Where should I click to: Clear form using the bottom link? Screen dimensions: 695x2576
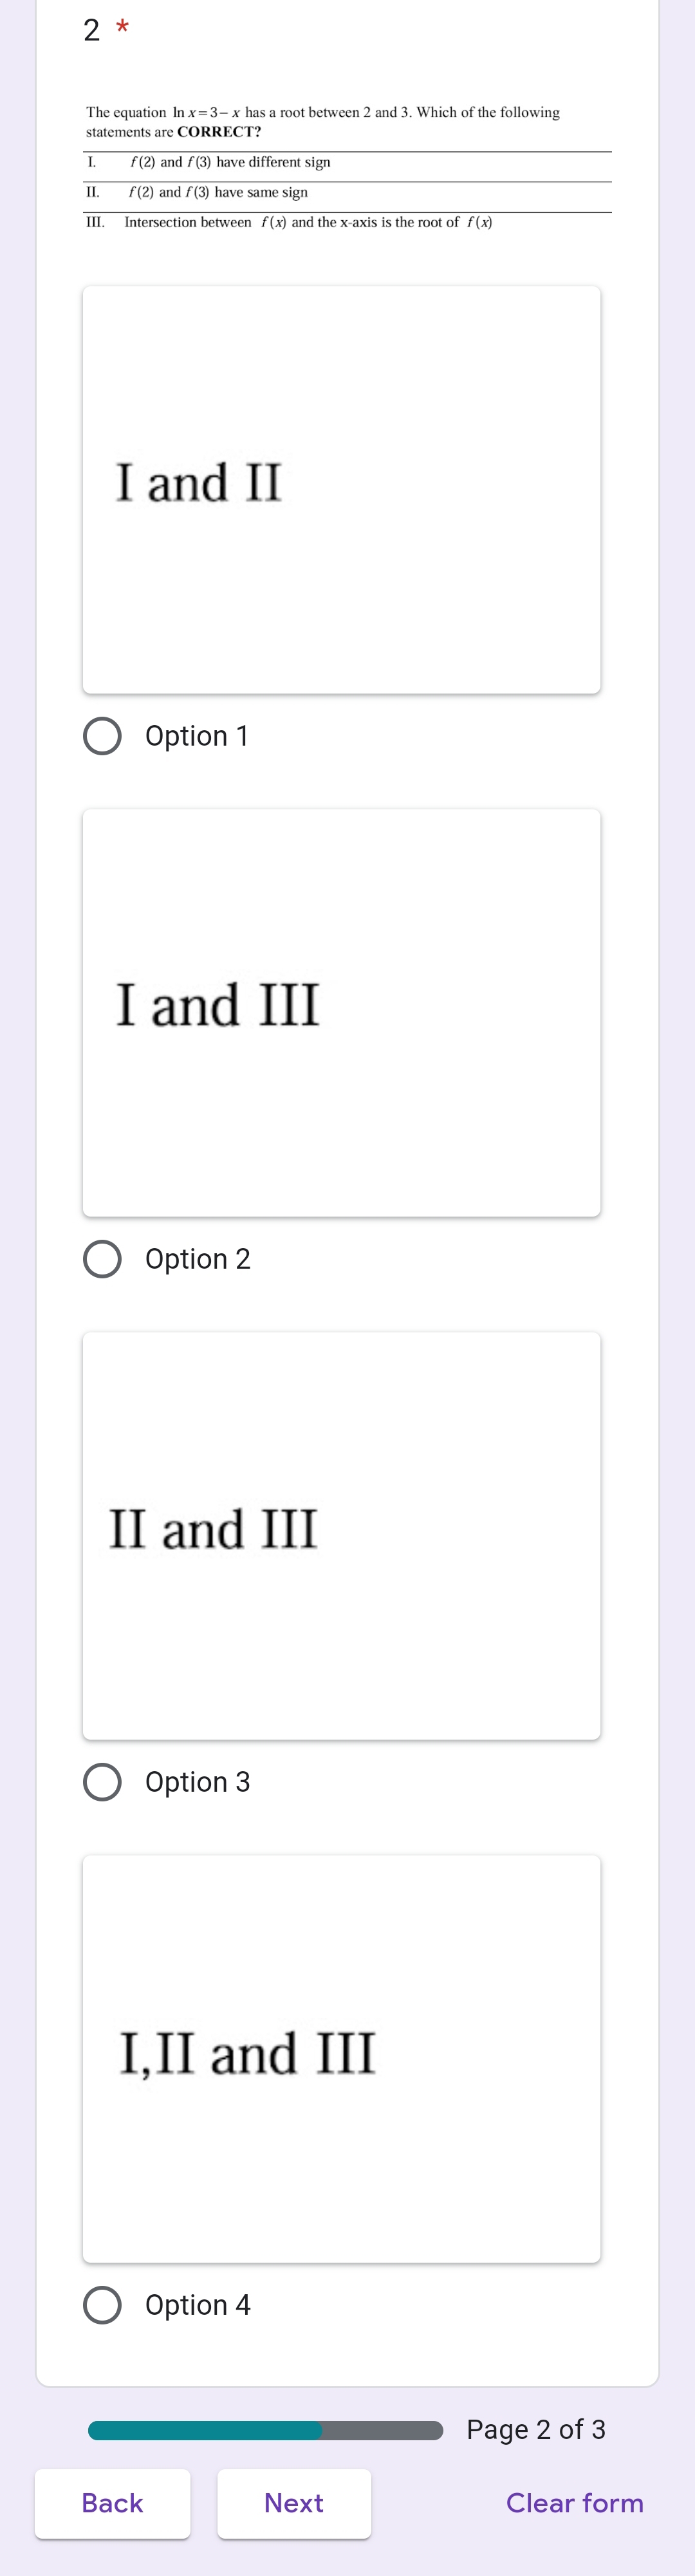click(574, 2503)
